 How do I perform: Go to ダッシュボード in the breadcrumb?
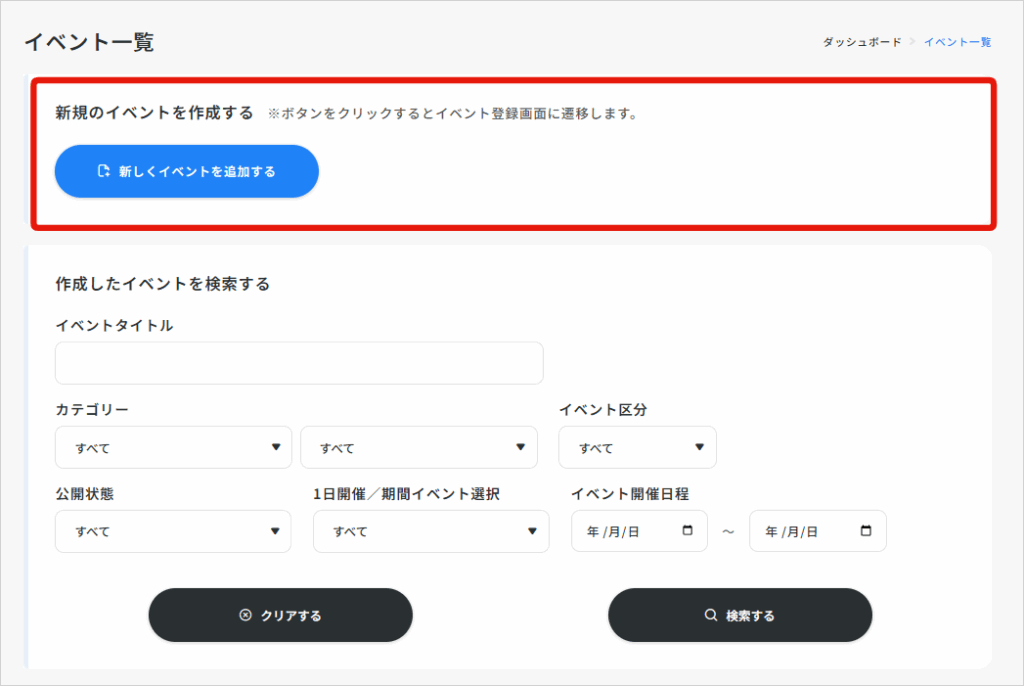coord(861,42)
